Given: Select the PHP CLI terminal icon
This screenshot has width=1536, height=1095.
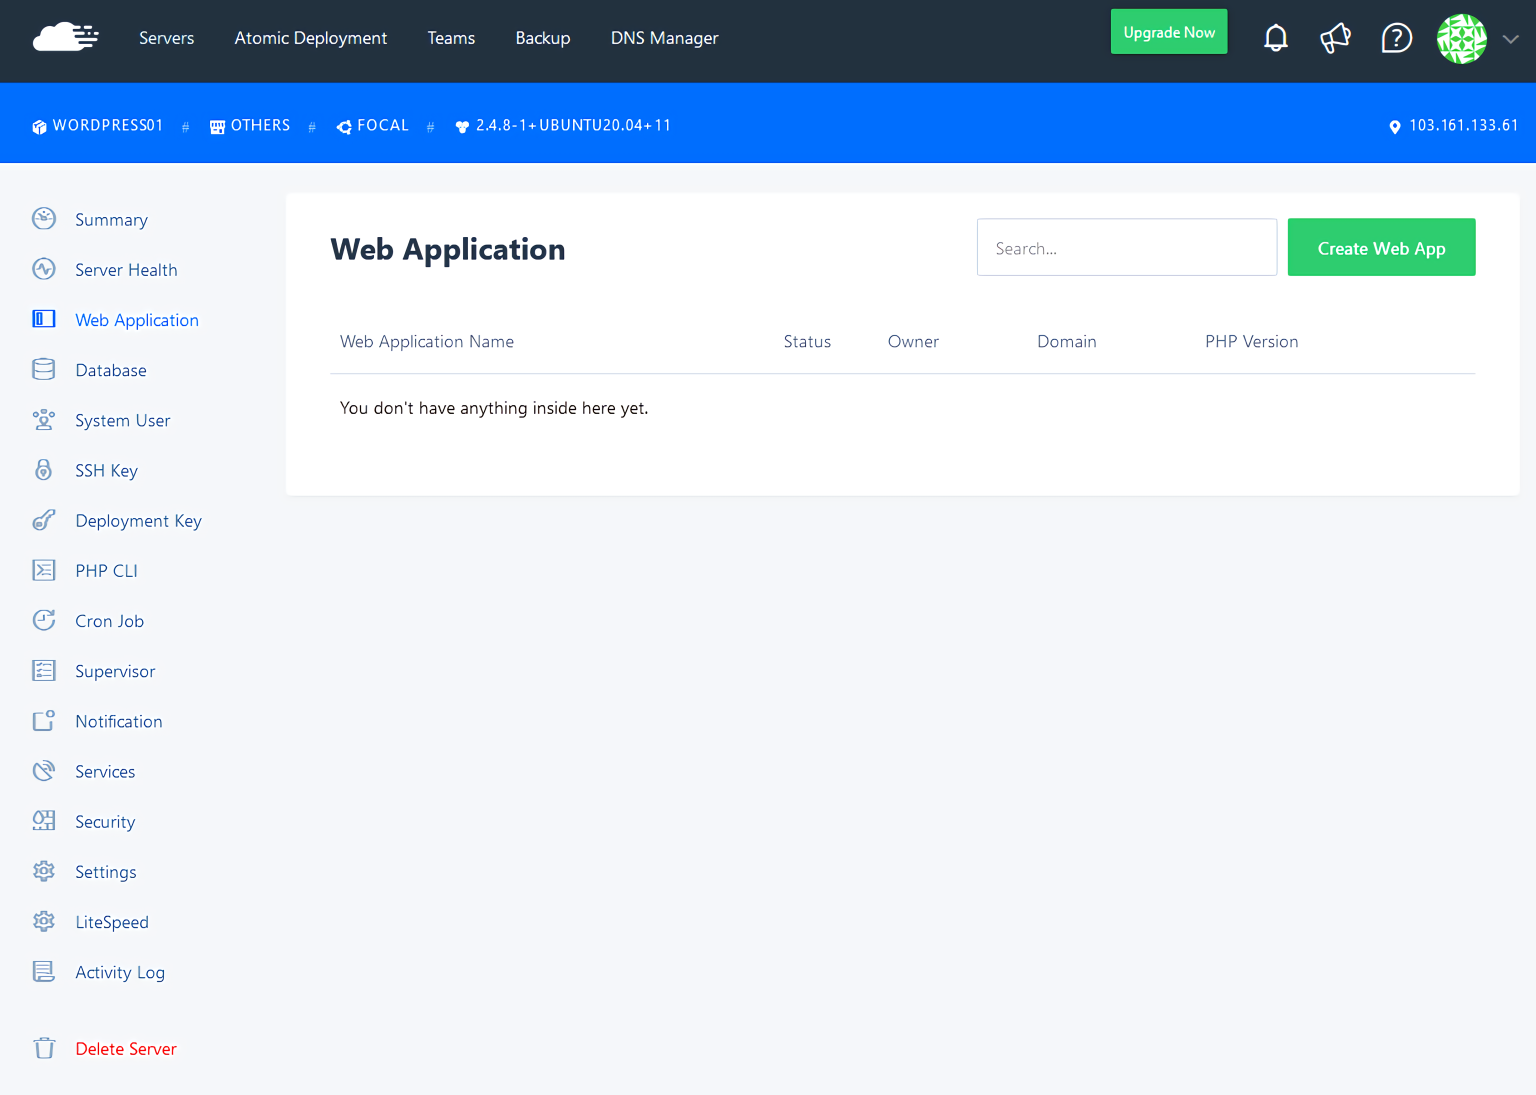Looking at the screenshot, I should [44, 570].
